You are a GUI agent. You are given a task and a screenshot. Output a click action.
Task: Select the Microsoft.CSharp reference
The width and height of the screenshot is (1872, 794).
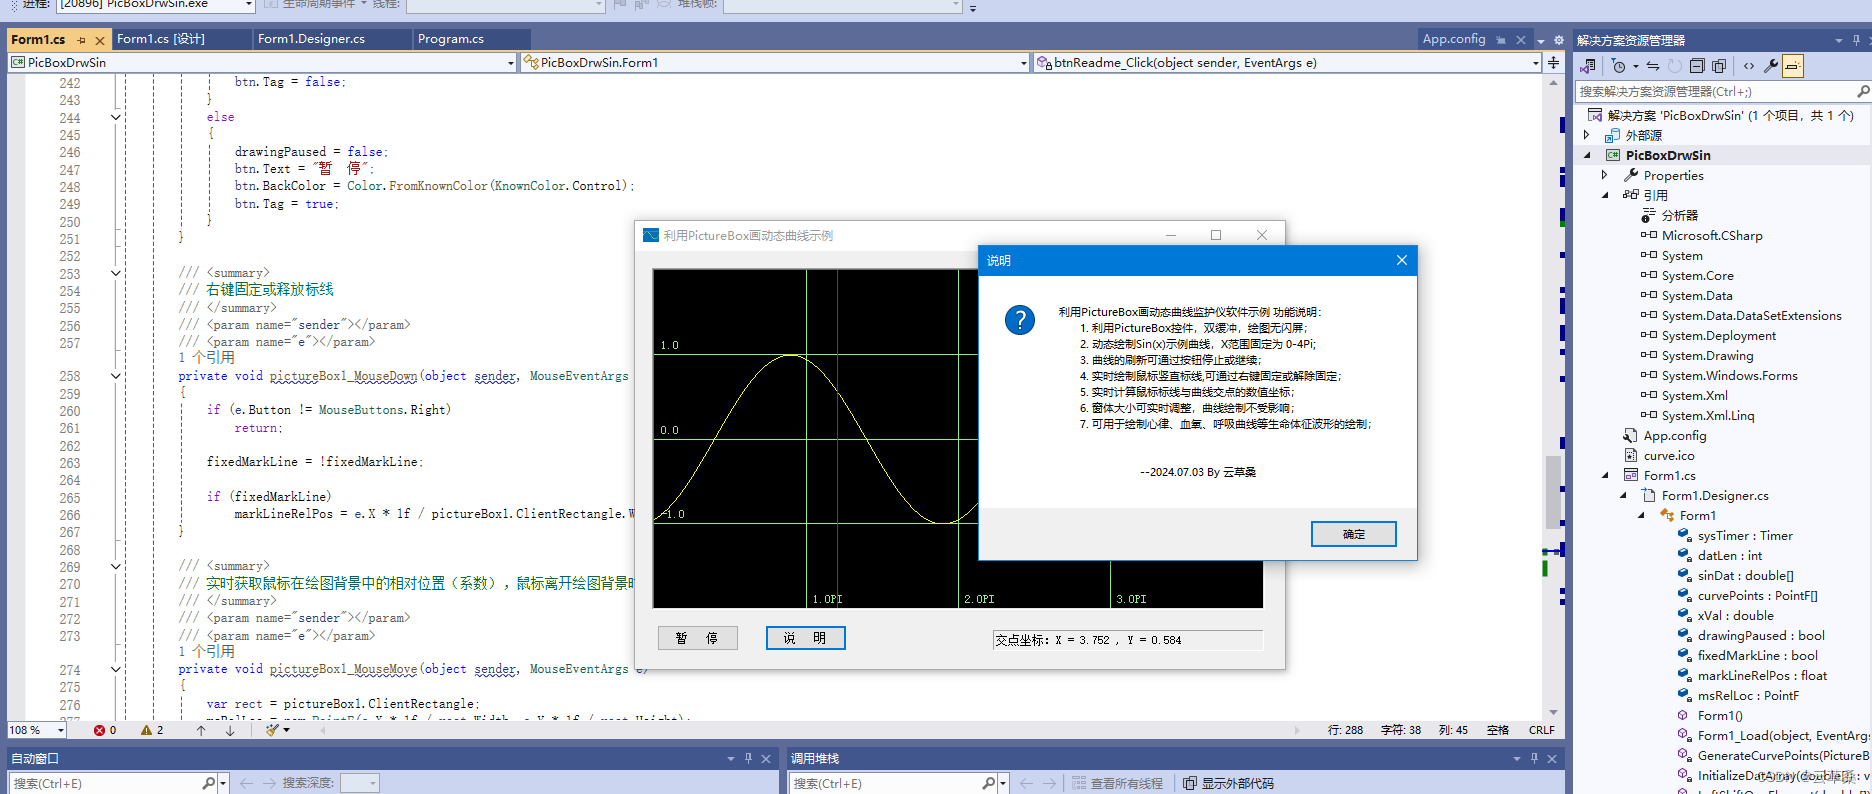1712,235
